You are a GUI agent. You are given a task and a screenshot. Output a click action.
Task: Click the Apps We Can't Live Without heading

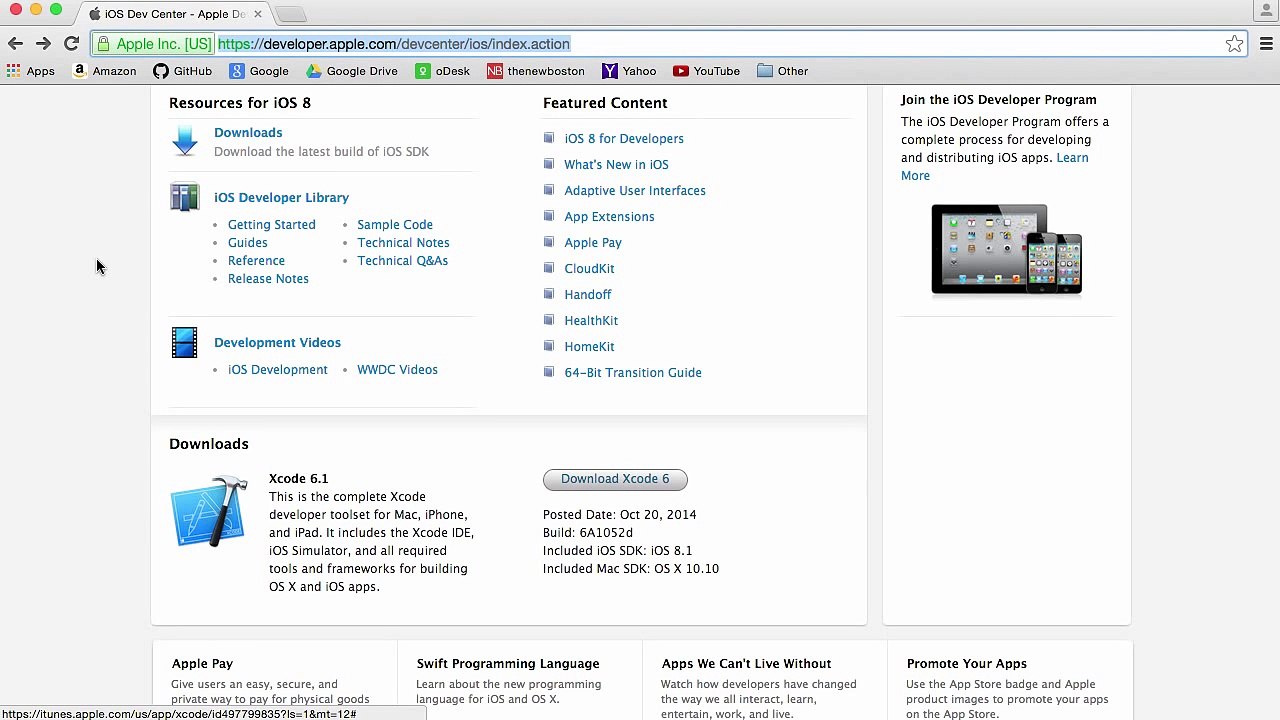click(x=746, y=664)
